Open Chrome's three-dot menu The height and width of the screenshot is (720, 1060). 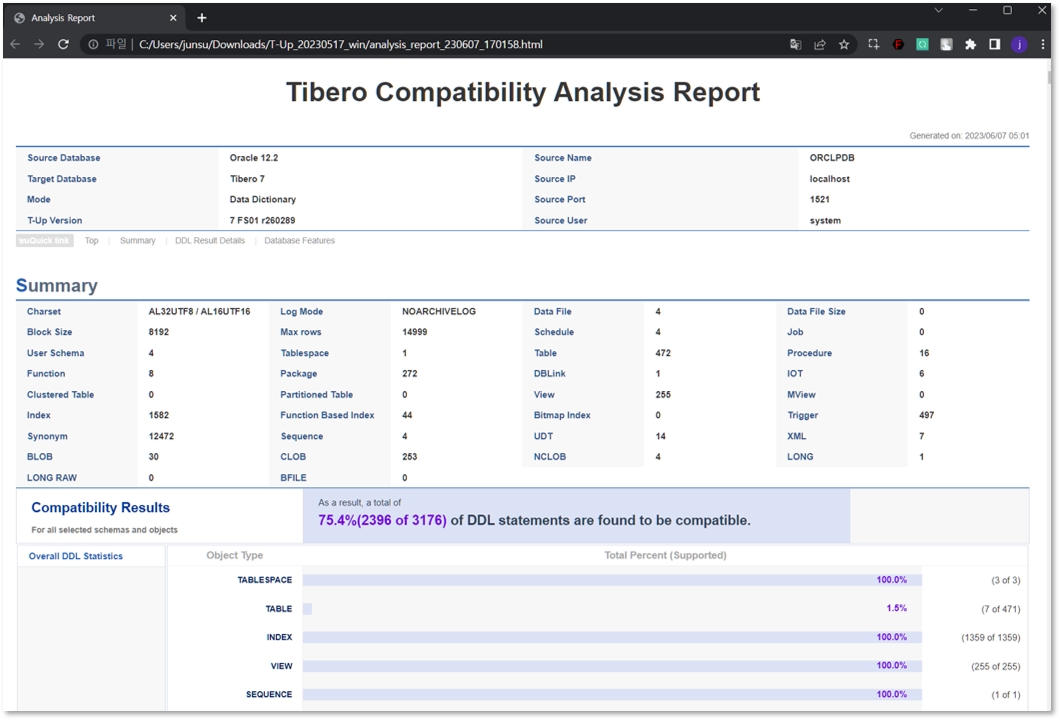coord(1043,44)
